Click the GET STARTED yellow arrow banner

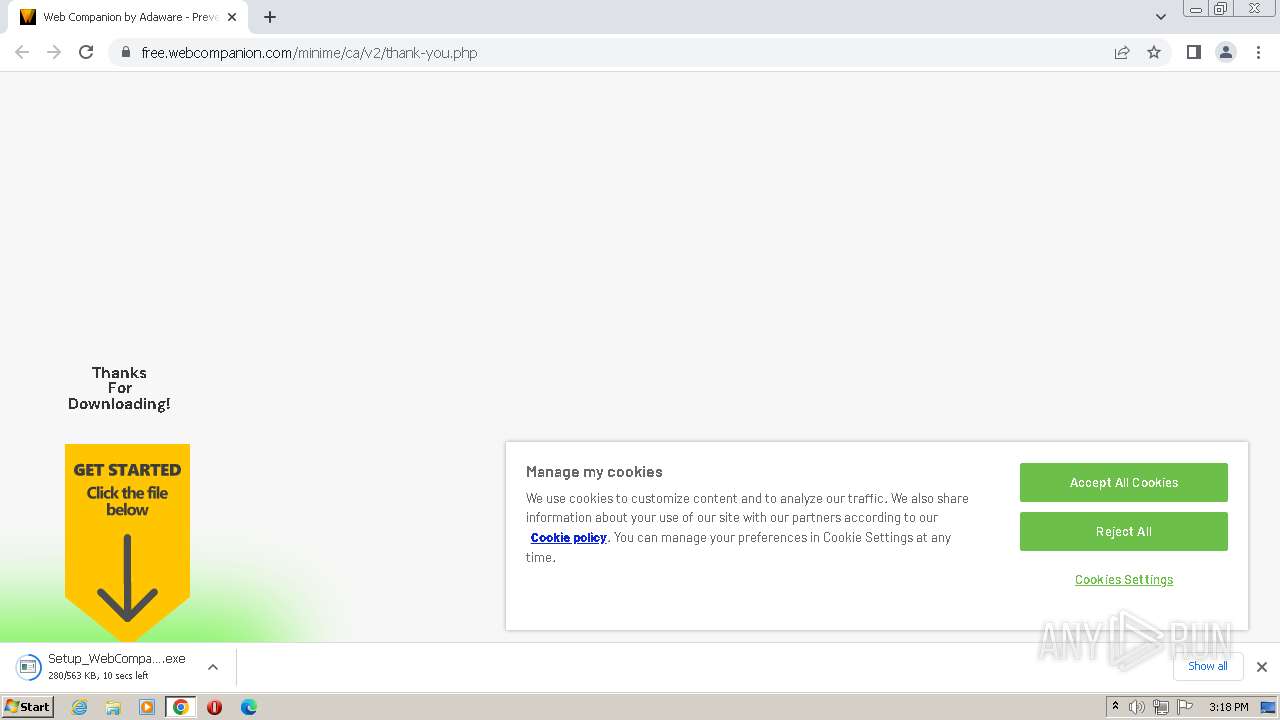127,542
